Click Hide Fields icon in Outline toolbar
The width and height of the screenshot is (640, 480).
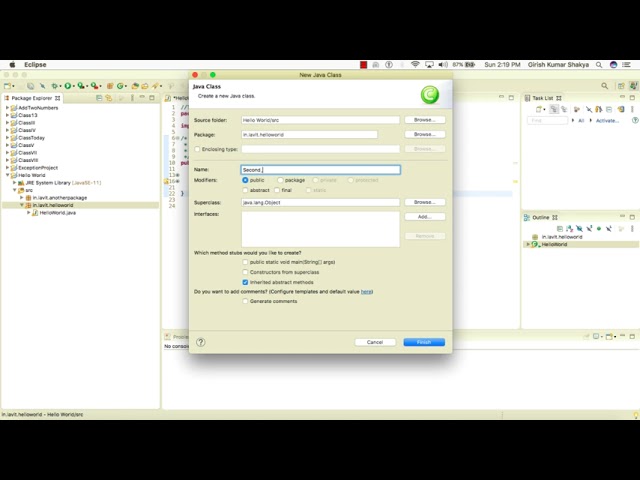579,229
